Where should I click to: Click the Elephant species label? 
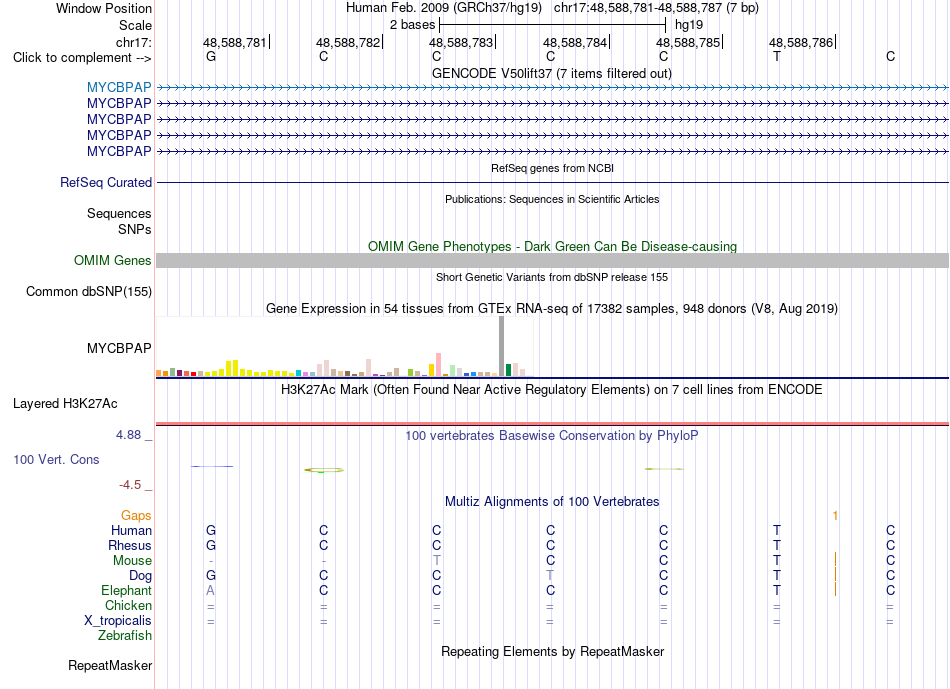[127, 591]
